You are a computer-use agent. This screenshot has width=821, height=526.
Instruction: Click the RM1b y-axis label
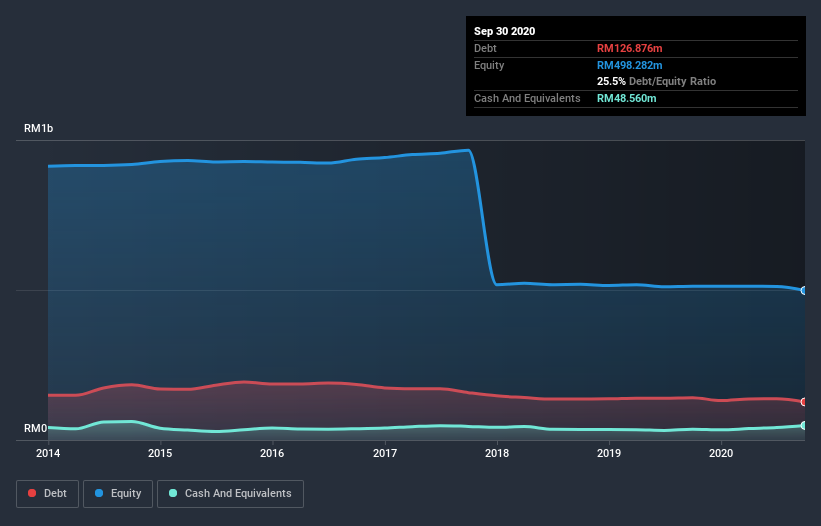pos(38,128)
